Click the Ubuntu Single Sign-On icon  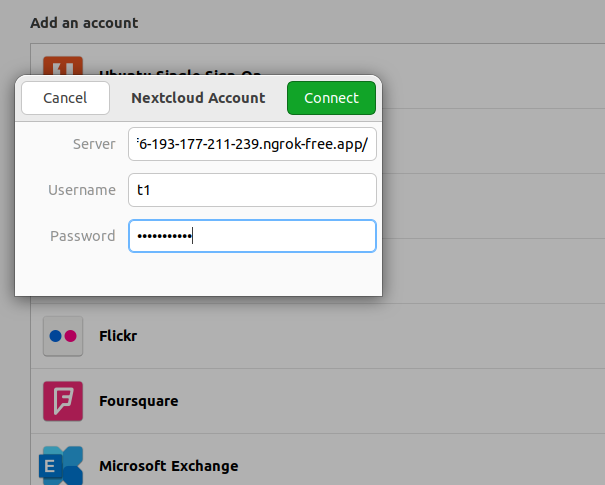[63, 66]
